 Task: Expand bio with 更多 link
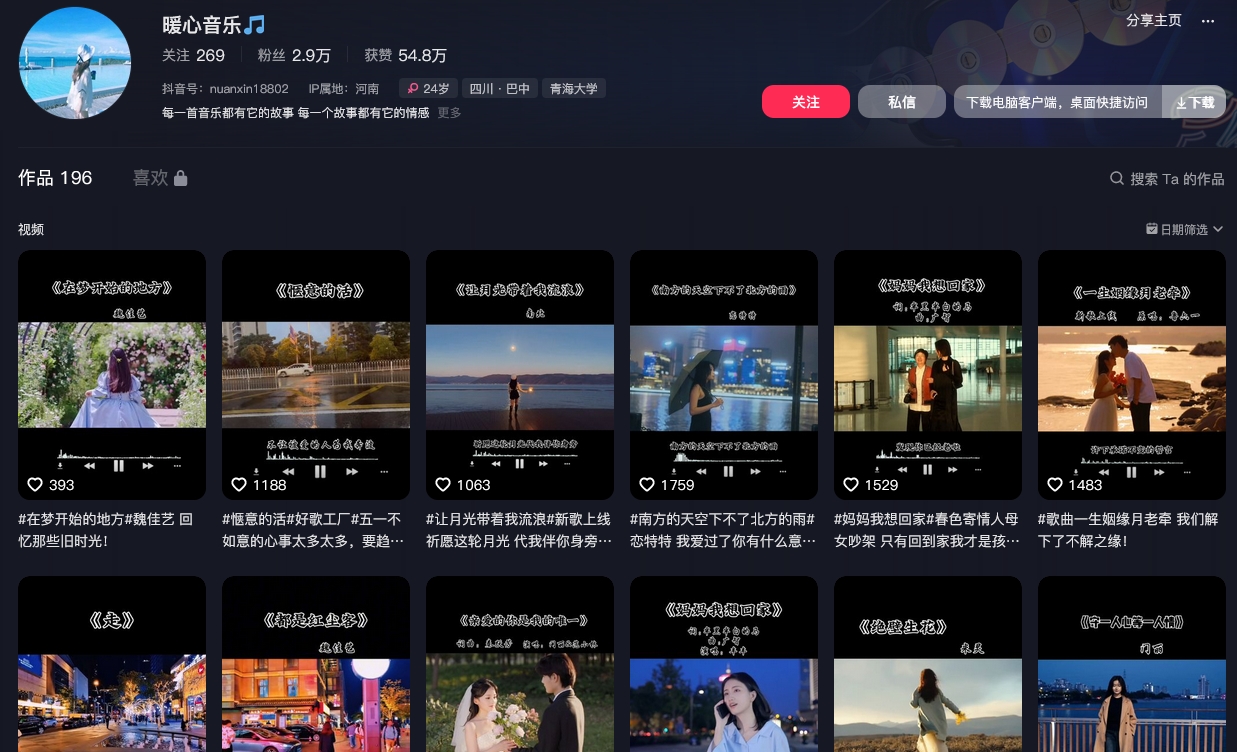coord(450,113)
